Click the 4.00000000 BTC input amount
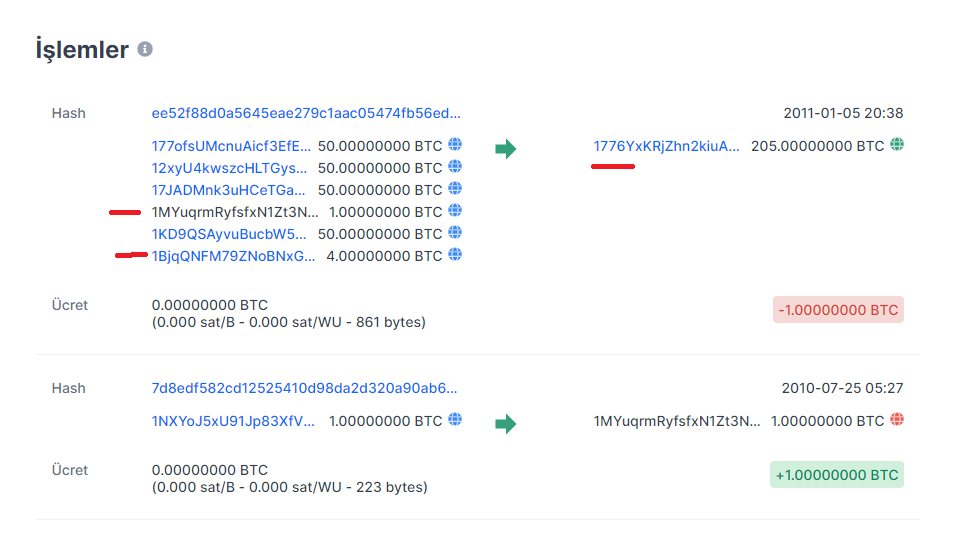Viewport: 972px width, 538px height. click(x=384, y=256)
